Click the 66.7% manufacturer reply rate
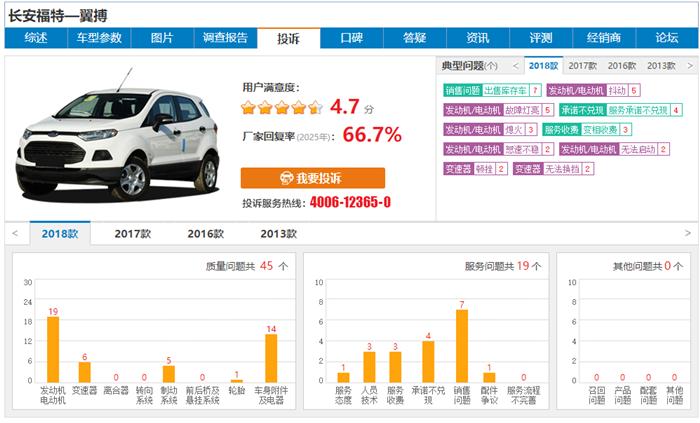This screenshot has width=700, height=423. [372, 135]
